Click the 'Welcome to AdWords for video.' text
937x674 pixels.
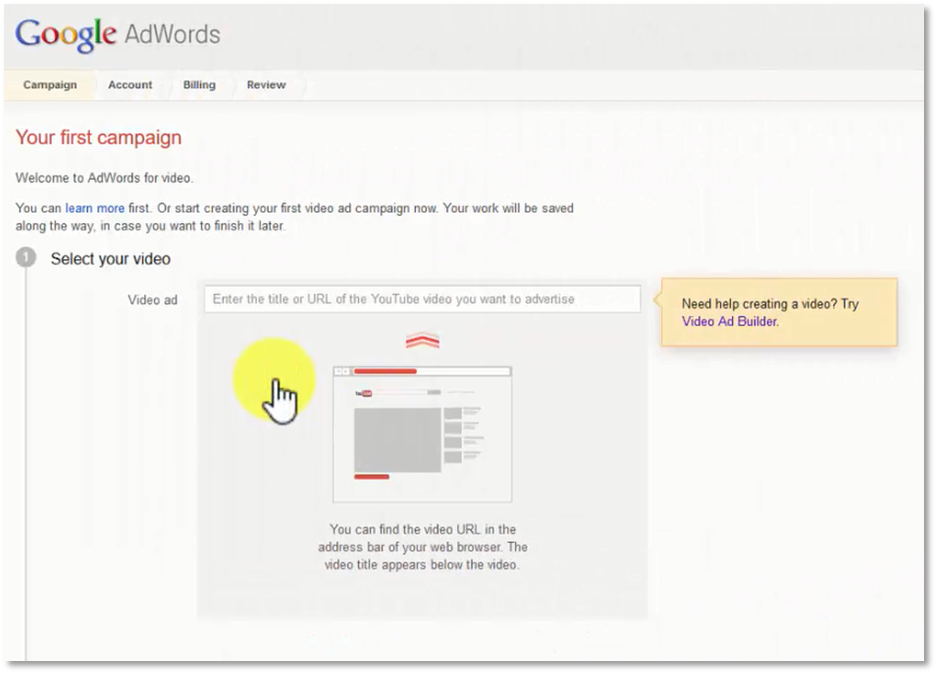105,178
